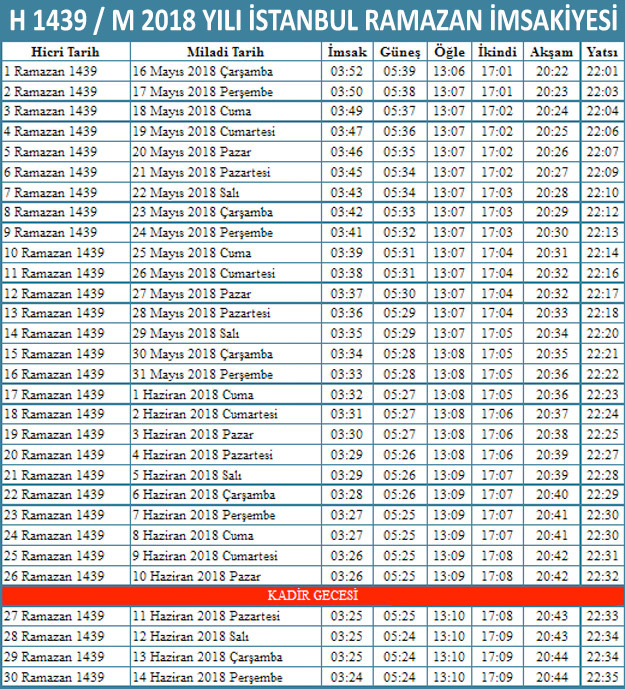
Task: Select the Miladi Tarih column header
Action: [x=226, y=52]
